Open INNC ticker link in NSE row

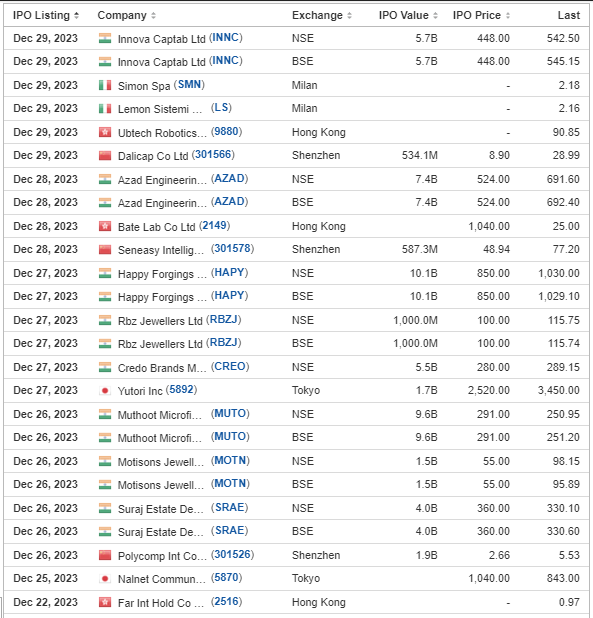coord(226,38)
